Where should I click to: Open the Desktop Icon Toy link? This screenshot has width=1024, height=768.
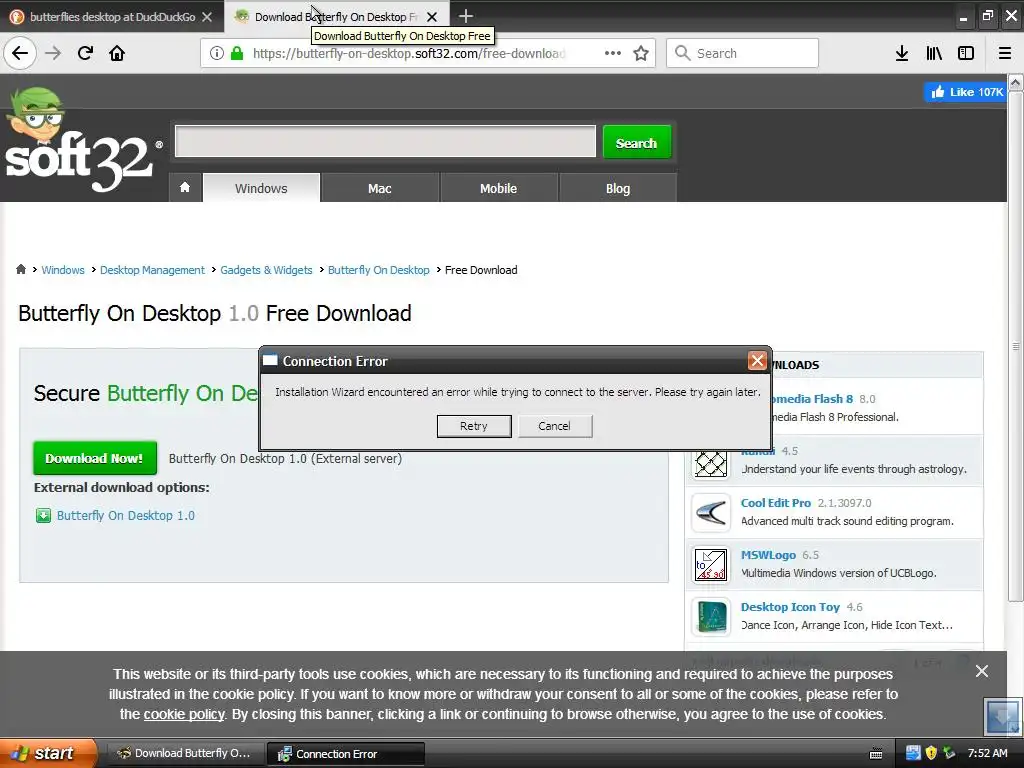pos(790,607)
